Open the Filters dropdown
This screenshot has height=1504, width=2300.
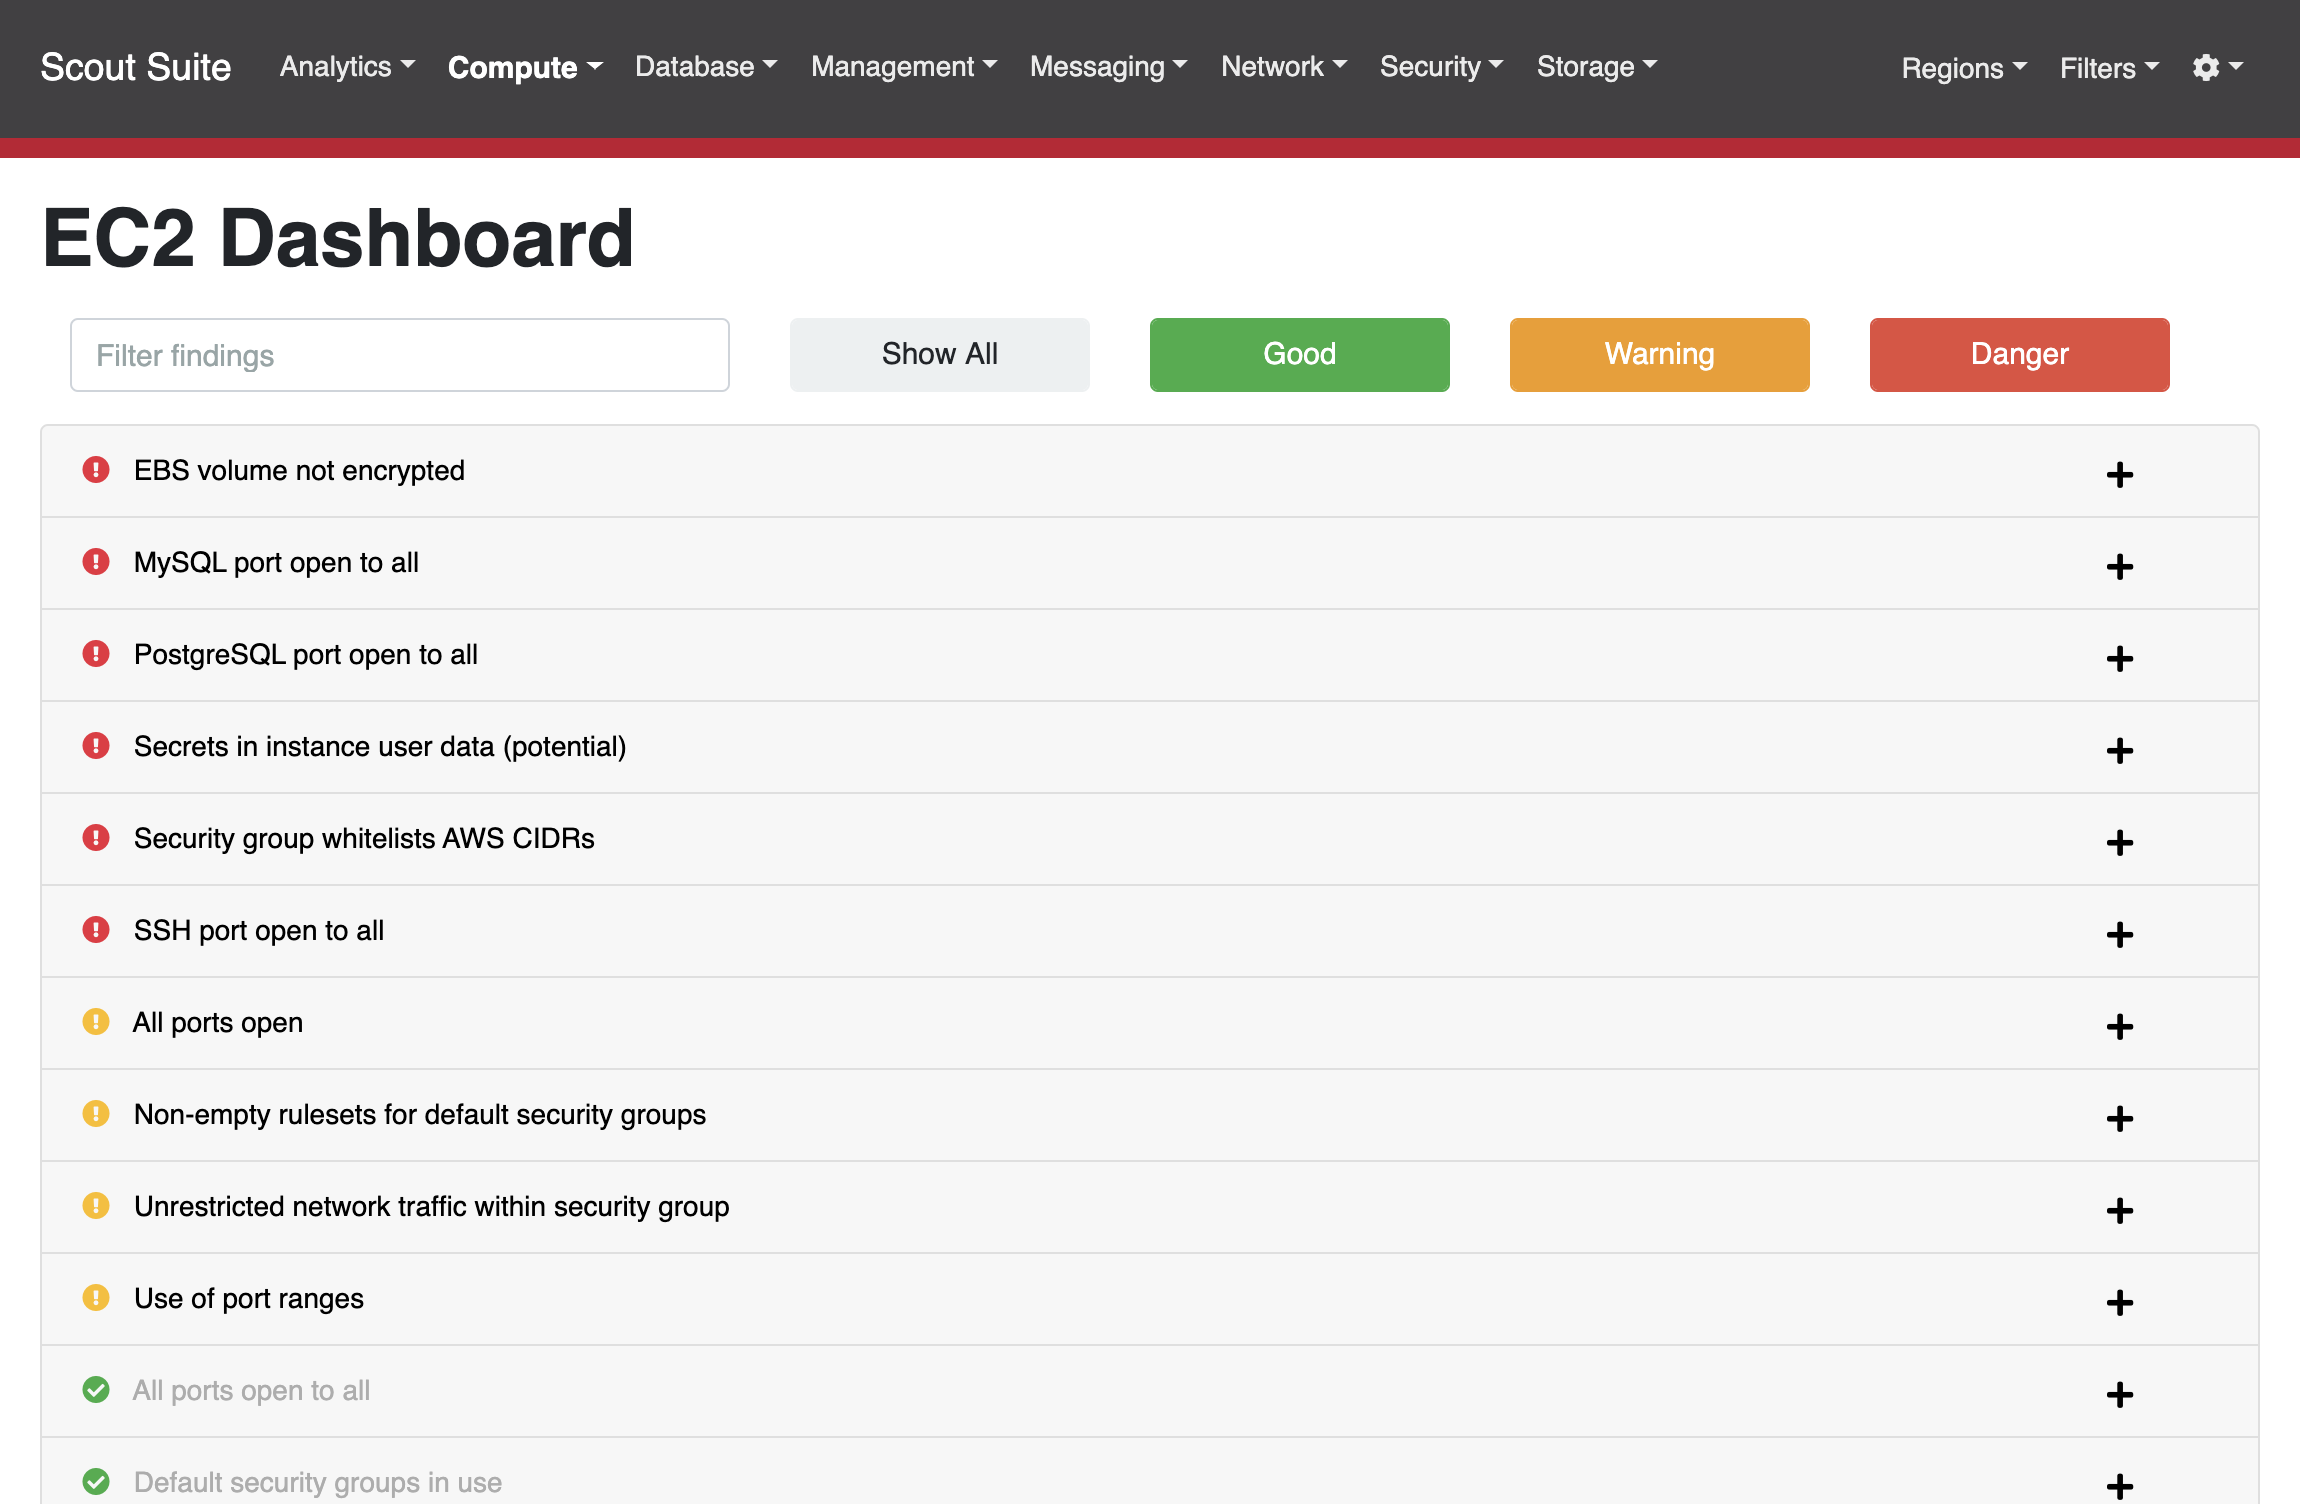pyautogui.click(x=2109, y=68)
